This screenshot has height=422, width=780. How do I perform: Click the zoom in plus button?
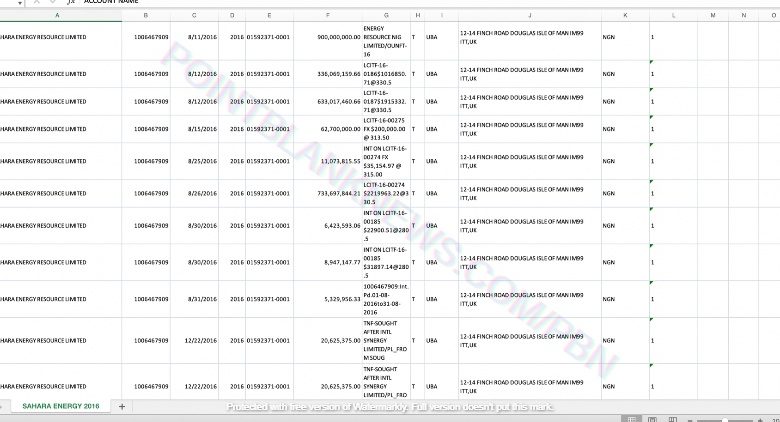pyautogui.click(x=760, y=421)
